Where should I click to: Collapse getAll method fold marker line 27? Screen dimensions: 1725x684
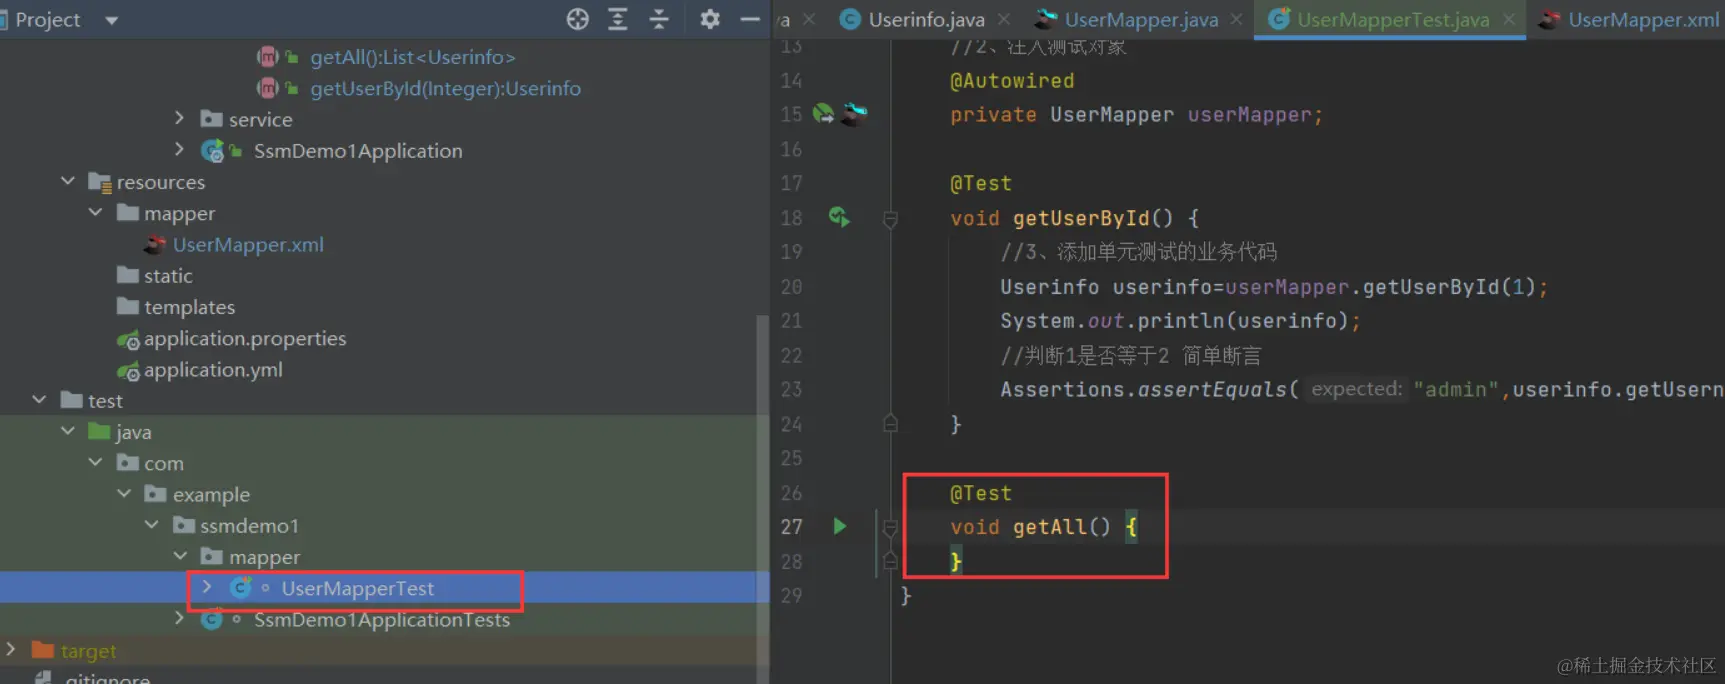(890, 527)
